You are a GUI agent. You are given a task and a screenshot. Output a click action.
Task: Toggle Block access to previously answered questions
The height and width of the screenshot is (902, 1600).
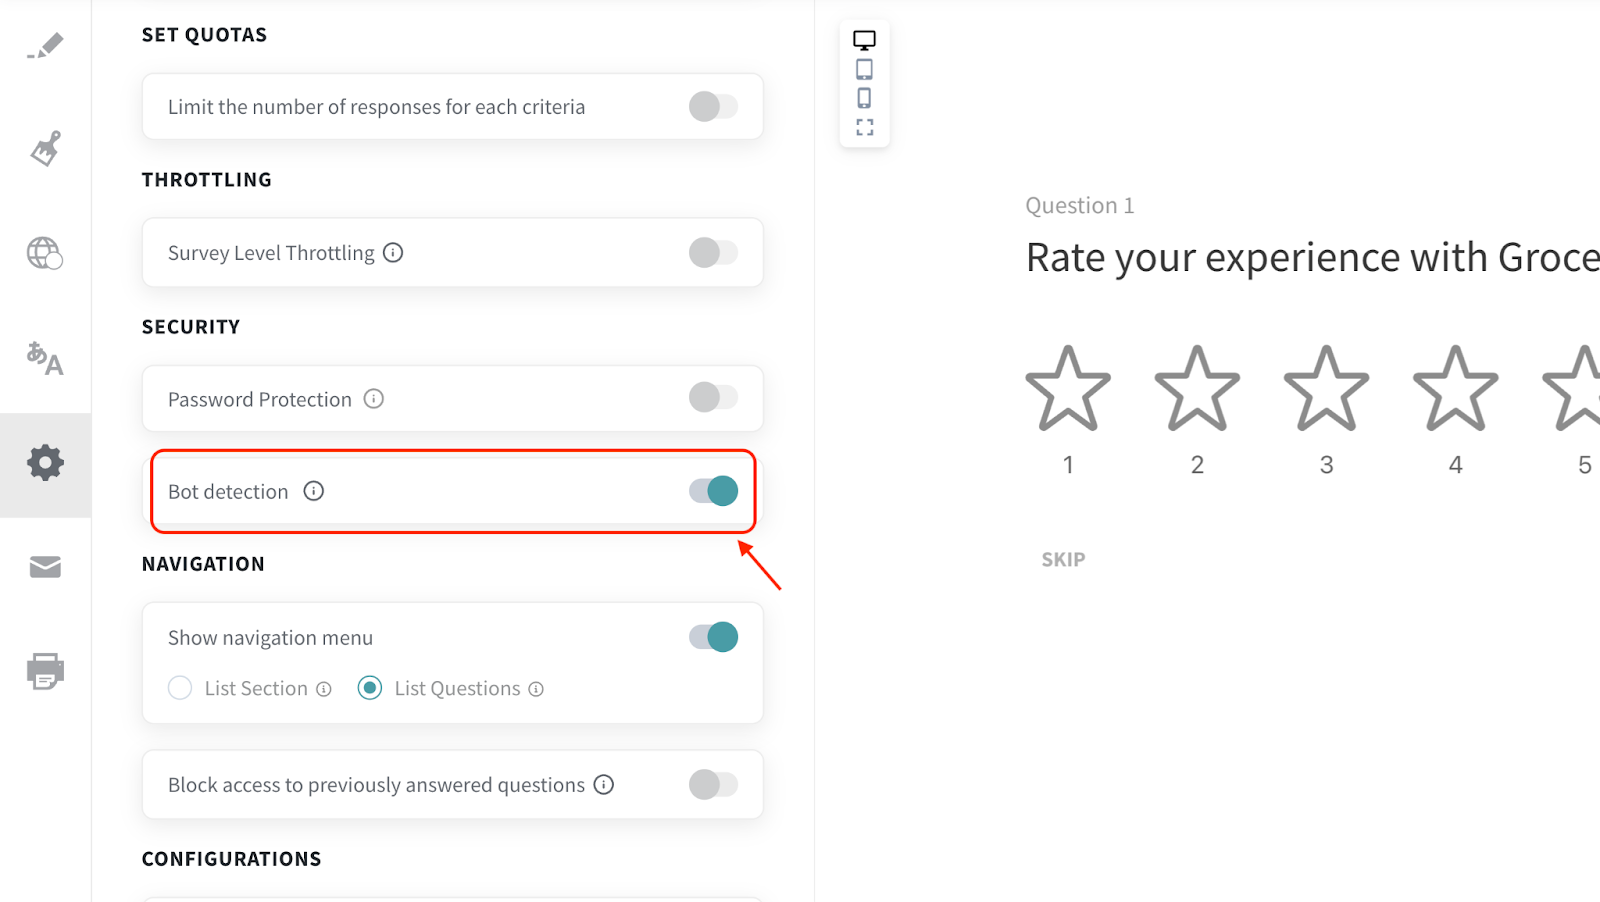[x=713, y=785]
